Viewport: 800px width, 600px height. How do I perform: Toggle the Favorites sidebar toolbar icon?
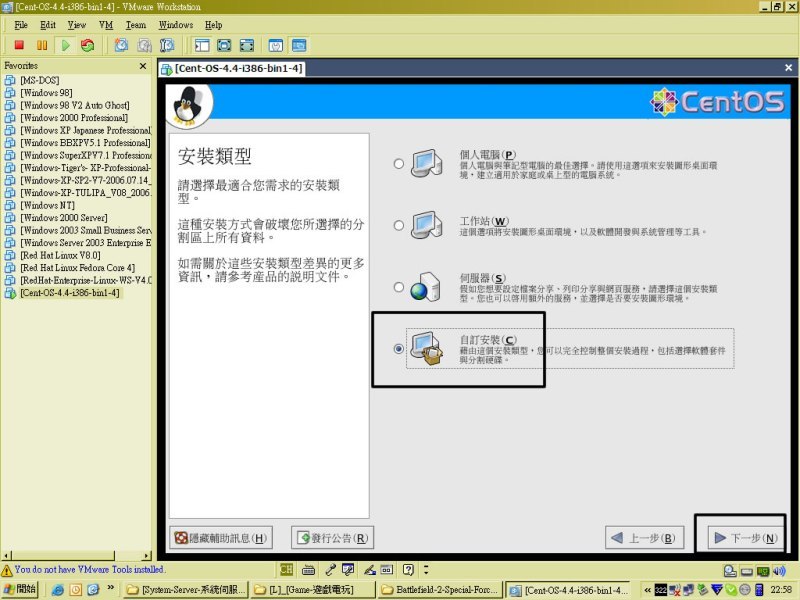(202, 45)
